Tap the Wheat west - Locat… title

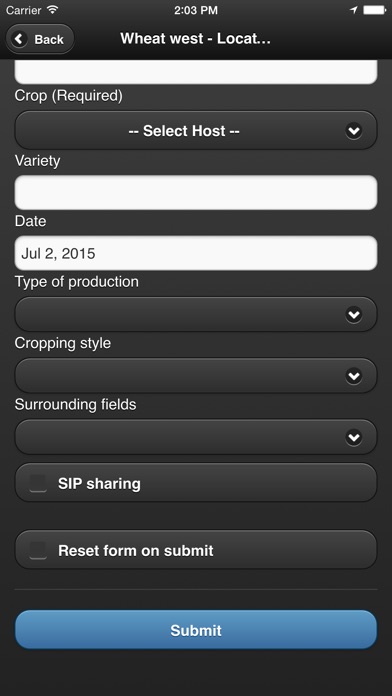click(x=195, y=39)
